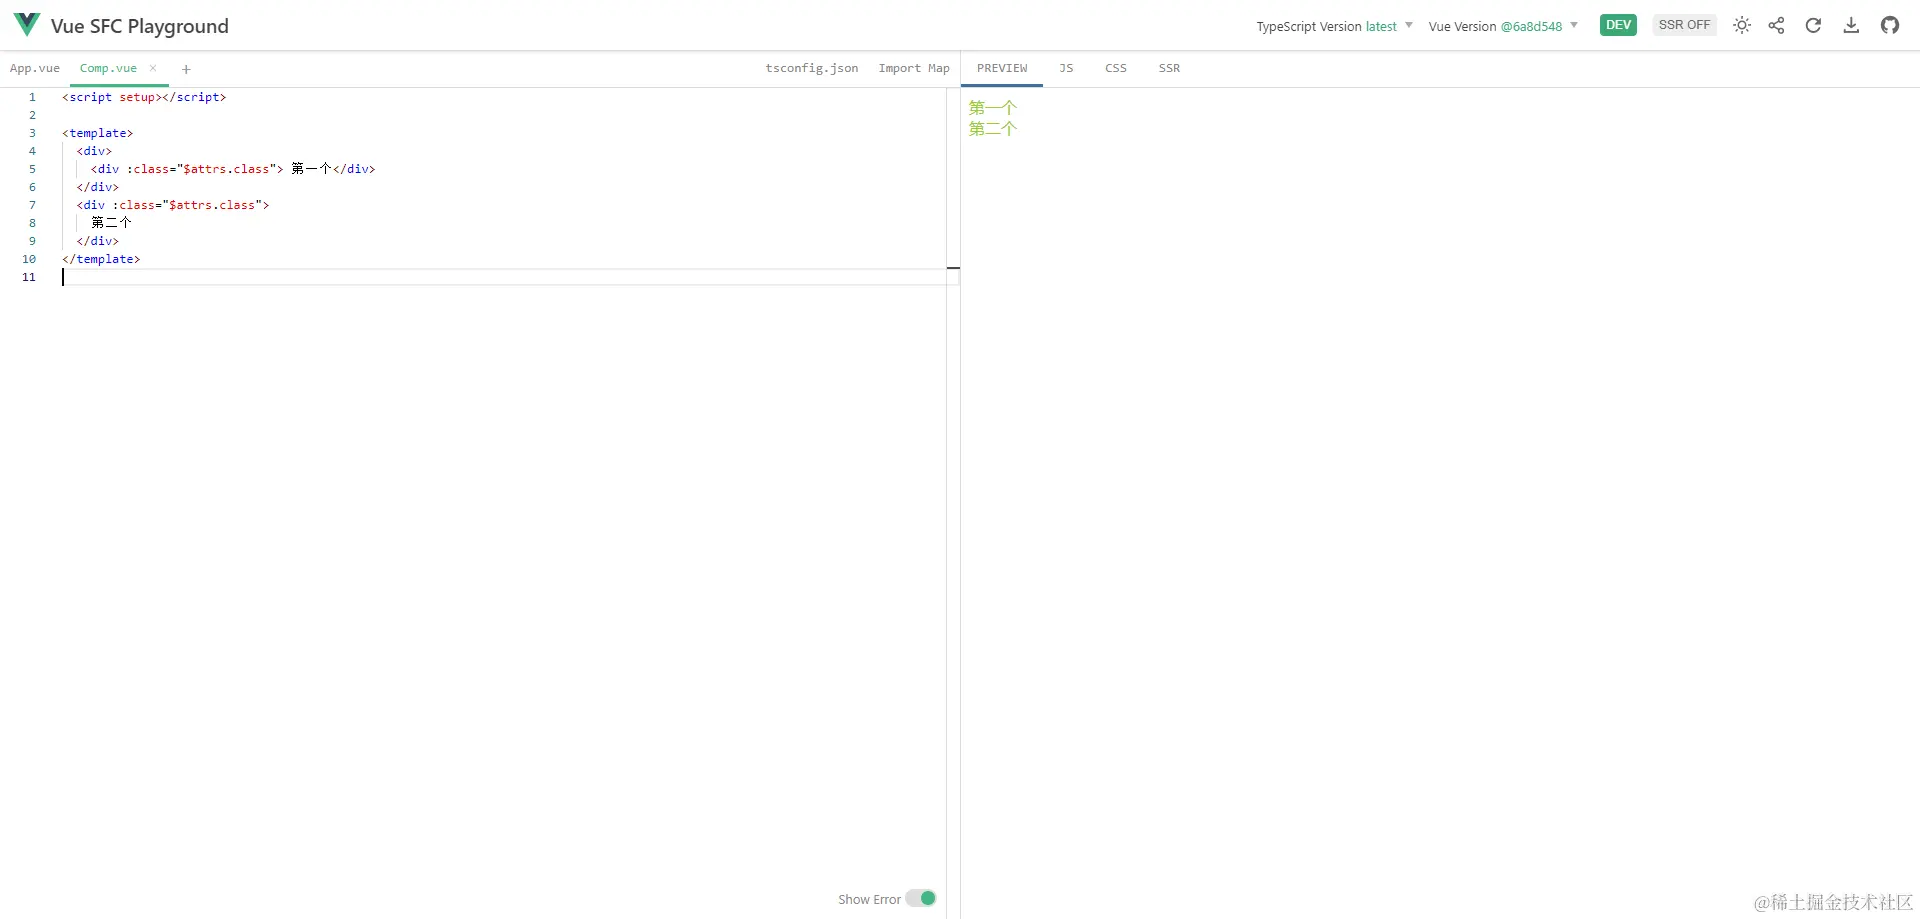Click line number 5 in the editor gutter
The width and height of the screenshot is (1920, 919).
(x=32, y=169)
